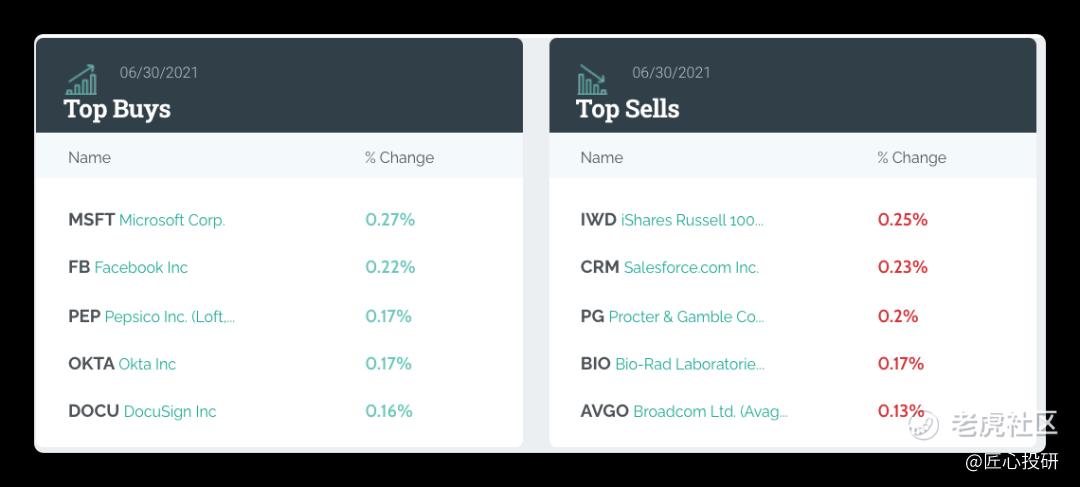Open the Microsoft Corp. link
The width and height of the screenshot is (1080, 487).
pyautogui.click(x=172, y=220)
